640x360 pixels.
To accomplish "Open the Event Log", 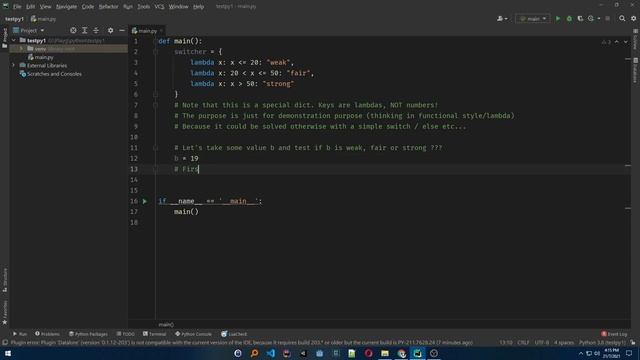I will 614,334.
